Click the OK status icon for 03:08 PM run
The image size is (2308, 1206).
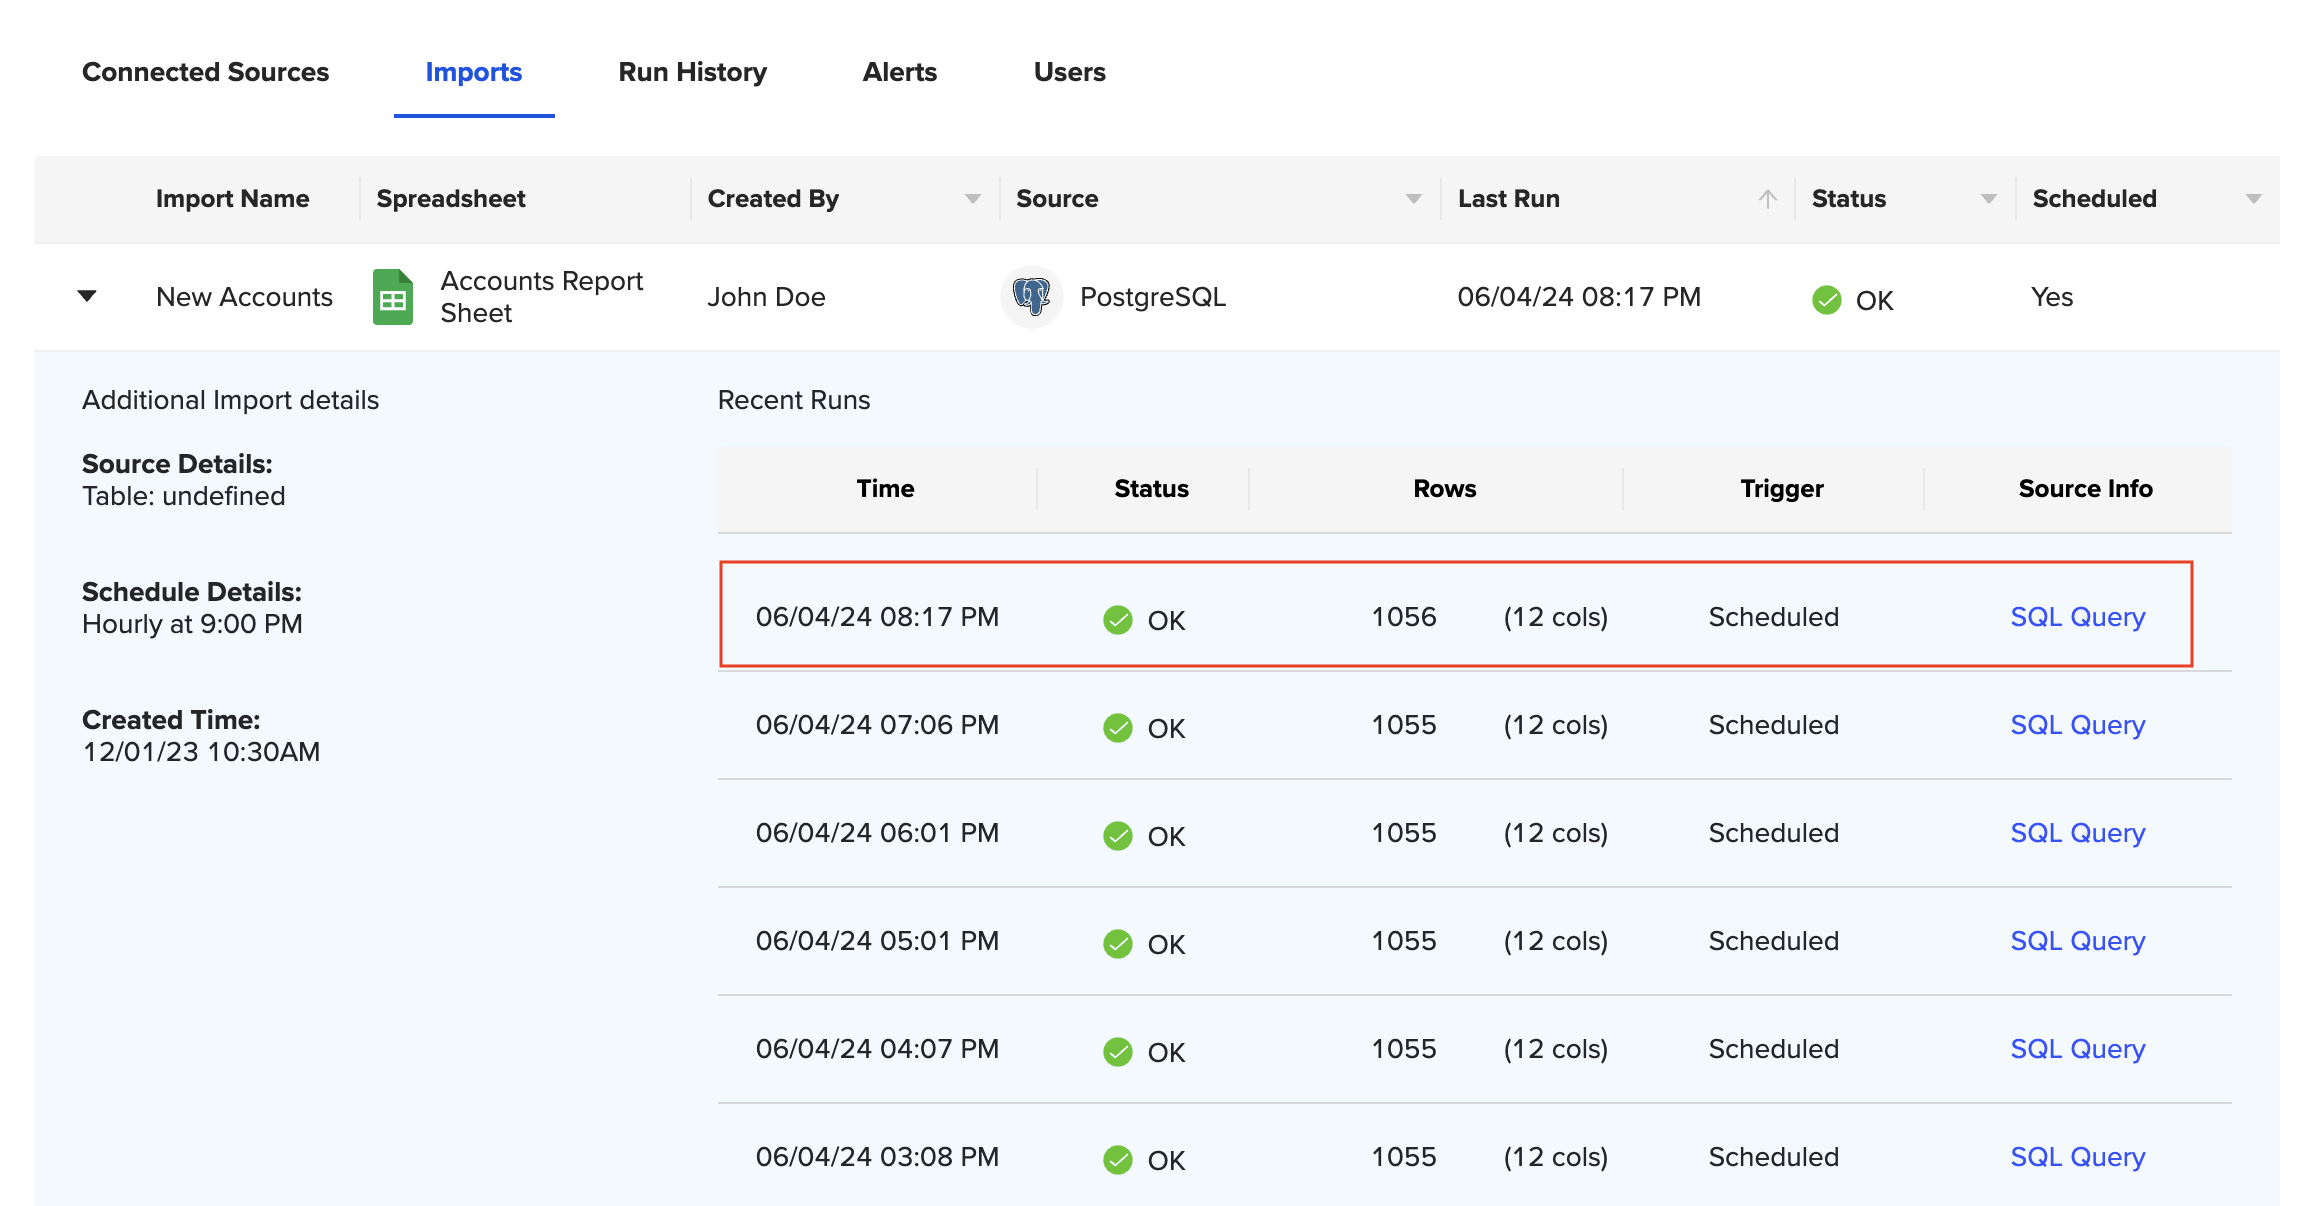pos(1117,1160)
